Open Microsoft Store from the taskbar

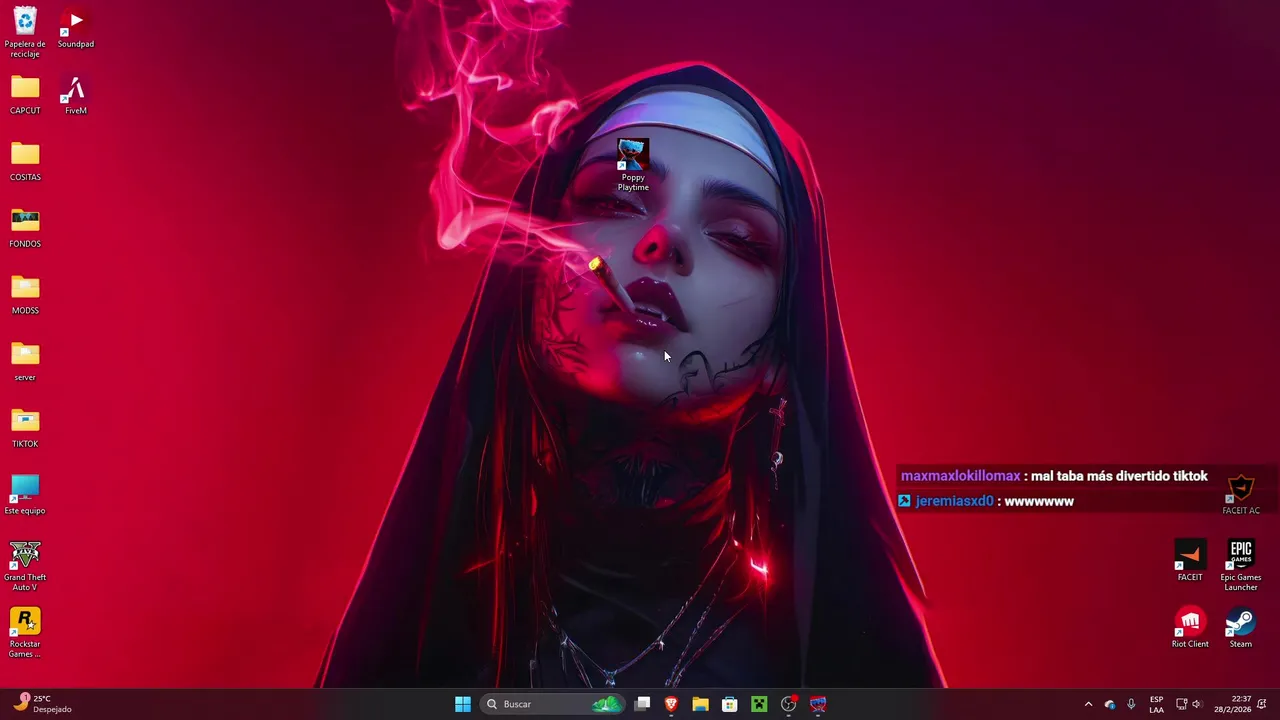tap(730, 704)
